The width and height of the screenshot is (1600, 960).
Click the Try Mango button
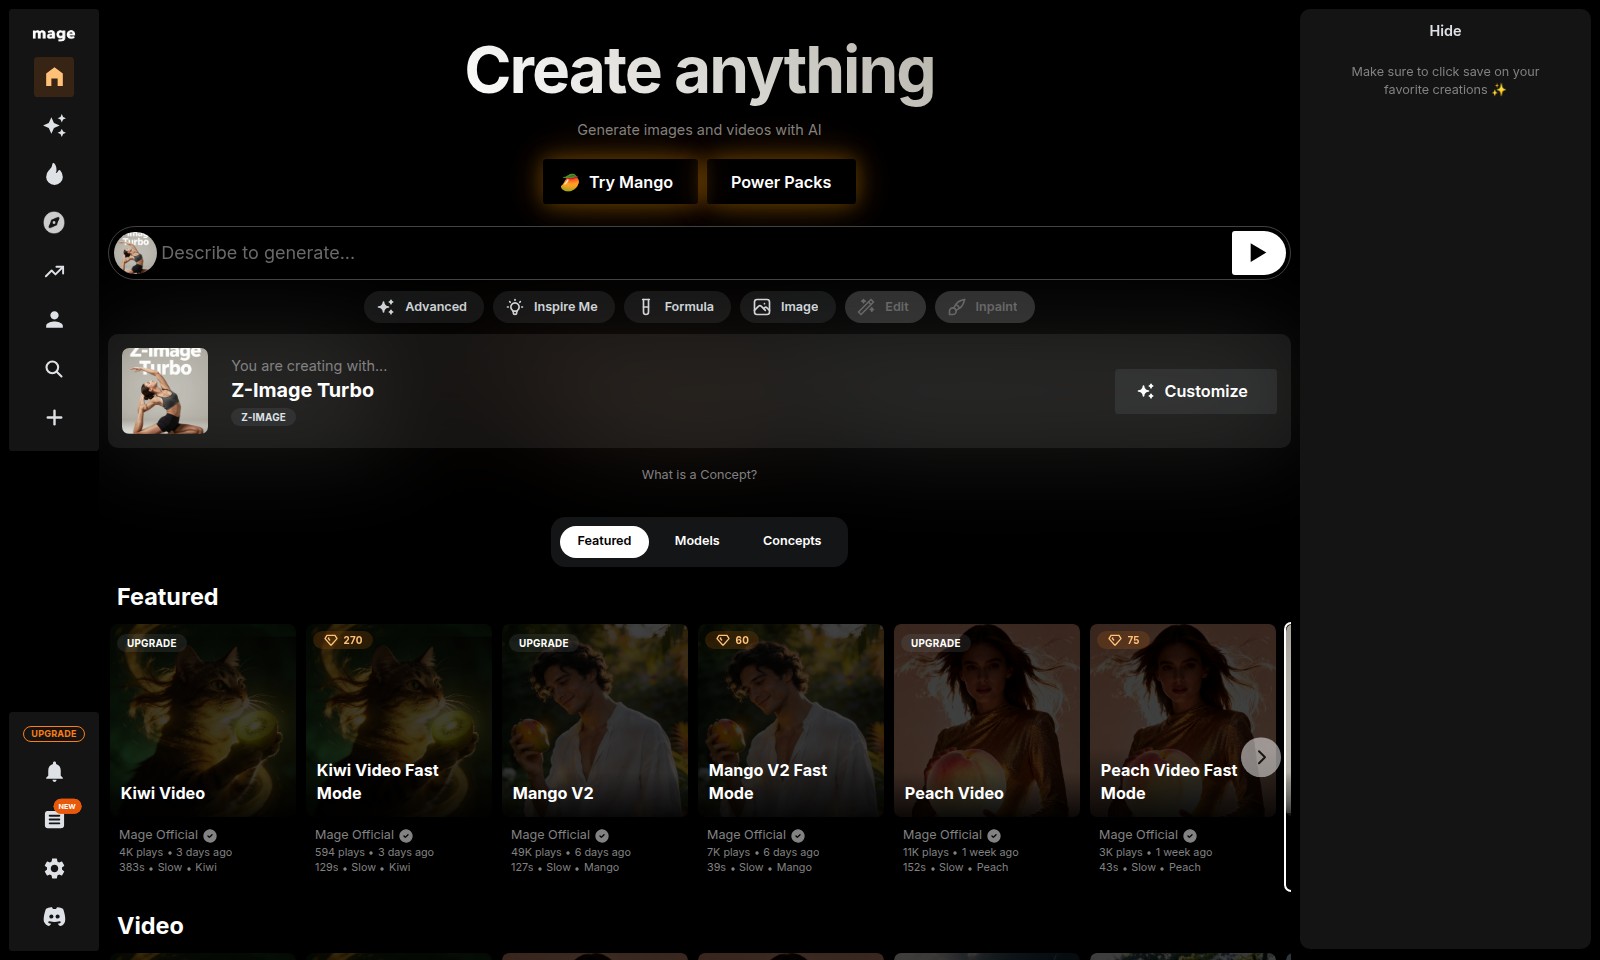(x=620, y=182)
